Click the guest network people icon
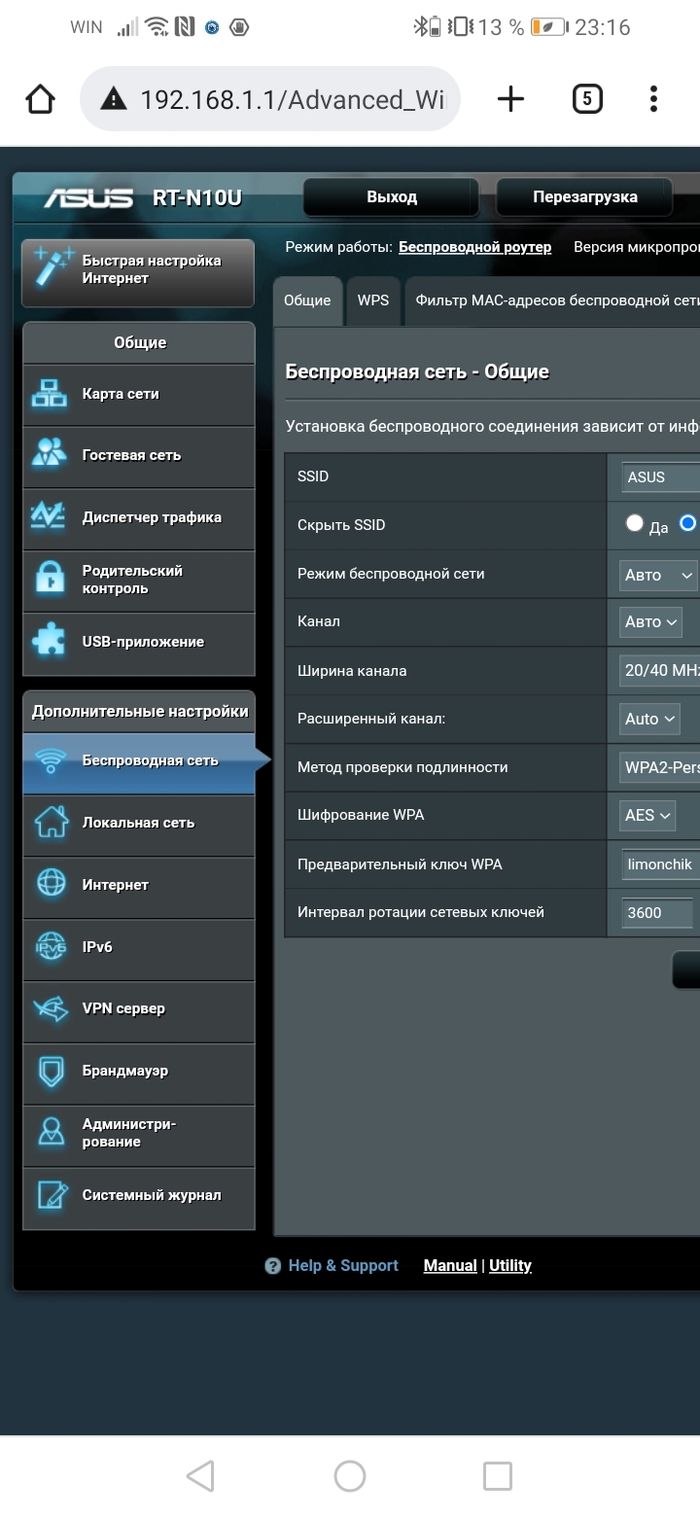 pyautogui.click(x=50, y=455)
